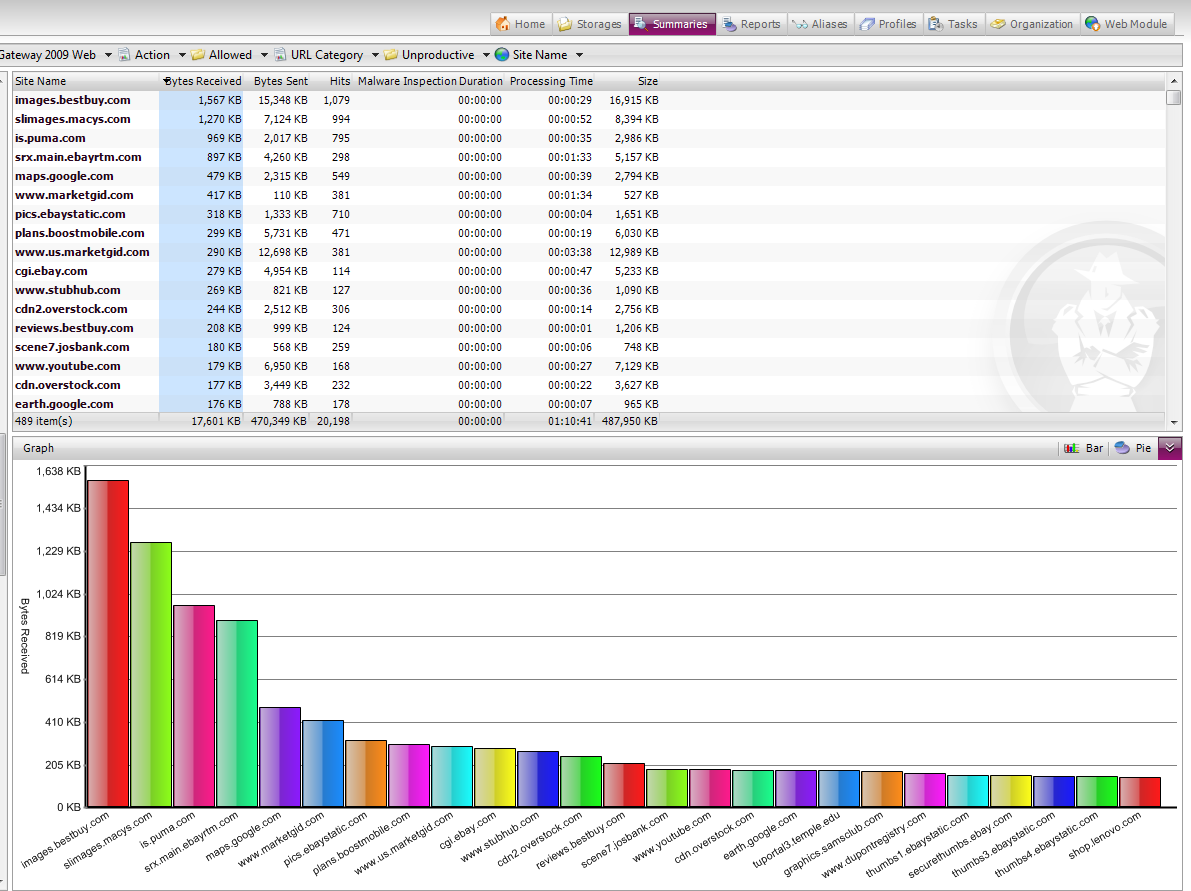Click the blue www.marketgid.com bar in graph
This screenshot has height=891, width=1191.
point(323,763)
